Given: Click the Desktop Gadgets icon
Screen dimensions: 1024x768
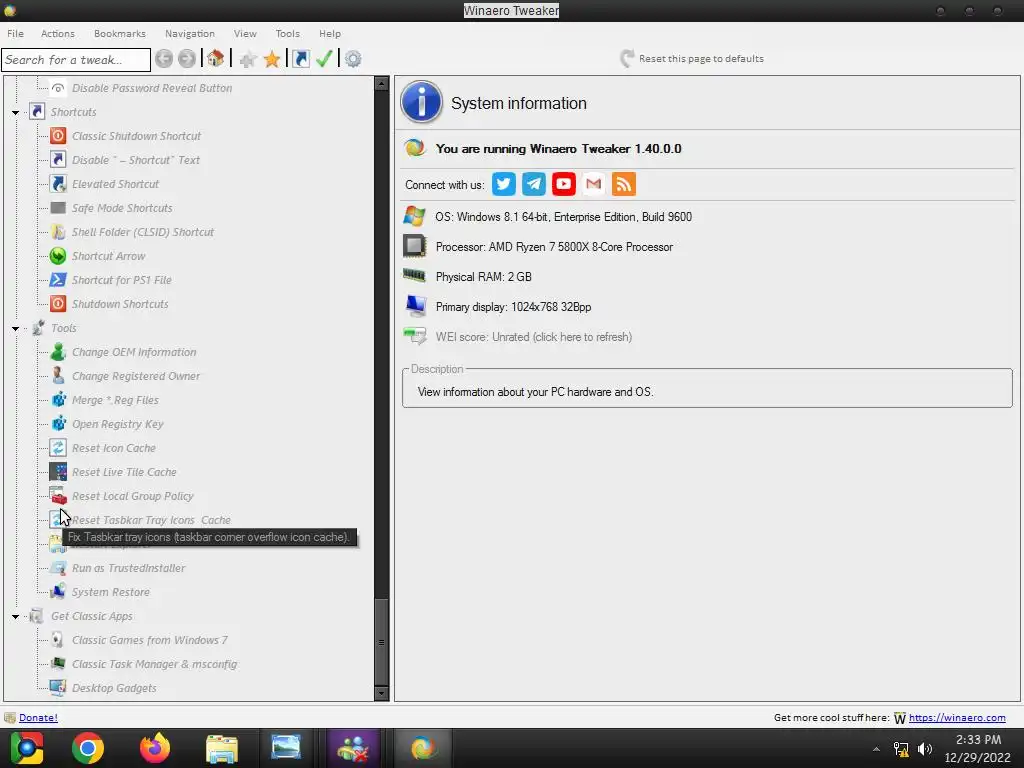Looking at the screenshot, I should (x=58, y=688).
